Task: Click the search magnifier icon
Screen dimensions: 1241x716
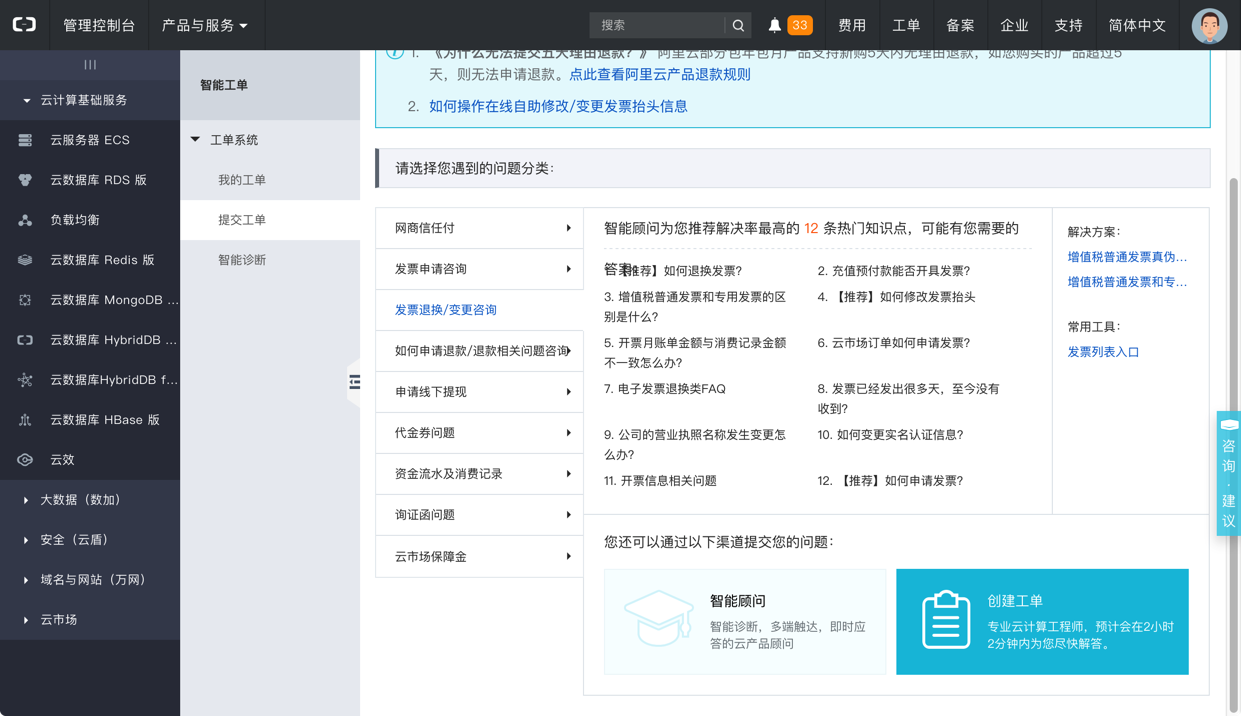Action: 738,25
